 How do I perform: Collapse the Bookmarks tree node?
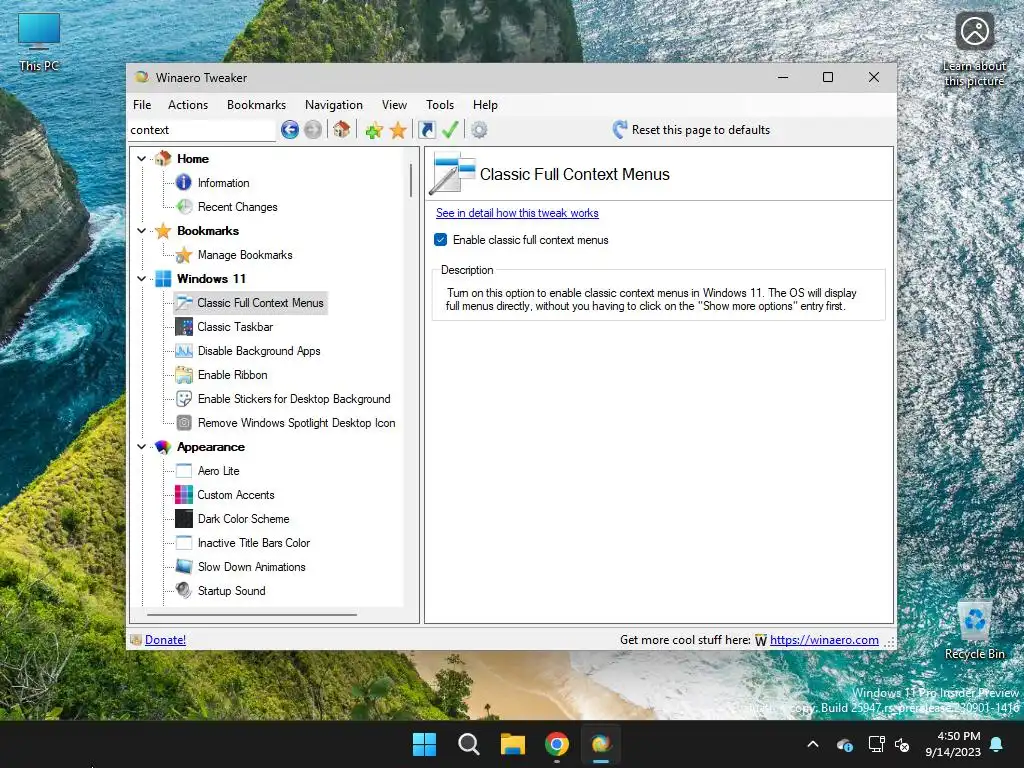tap(141, 231)
